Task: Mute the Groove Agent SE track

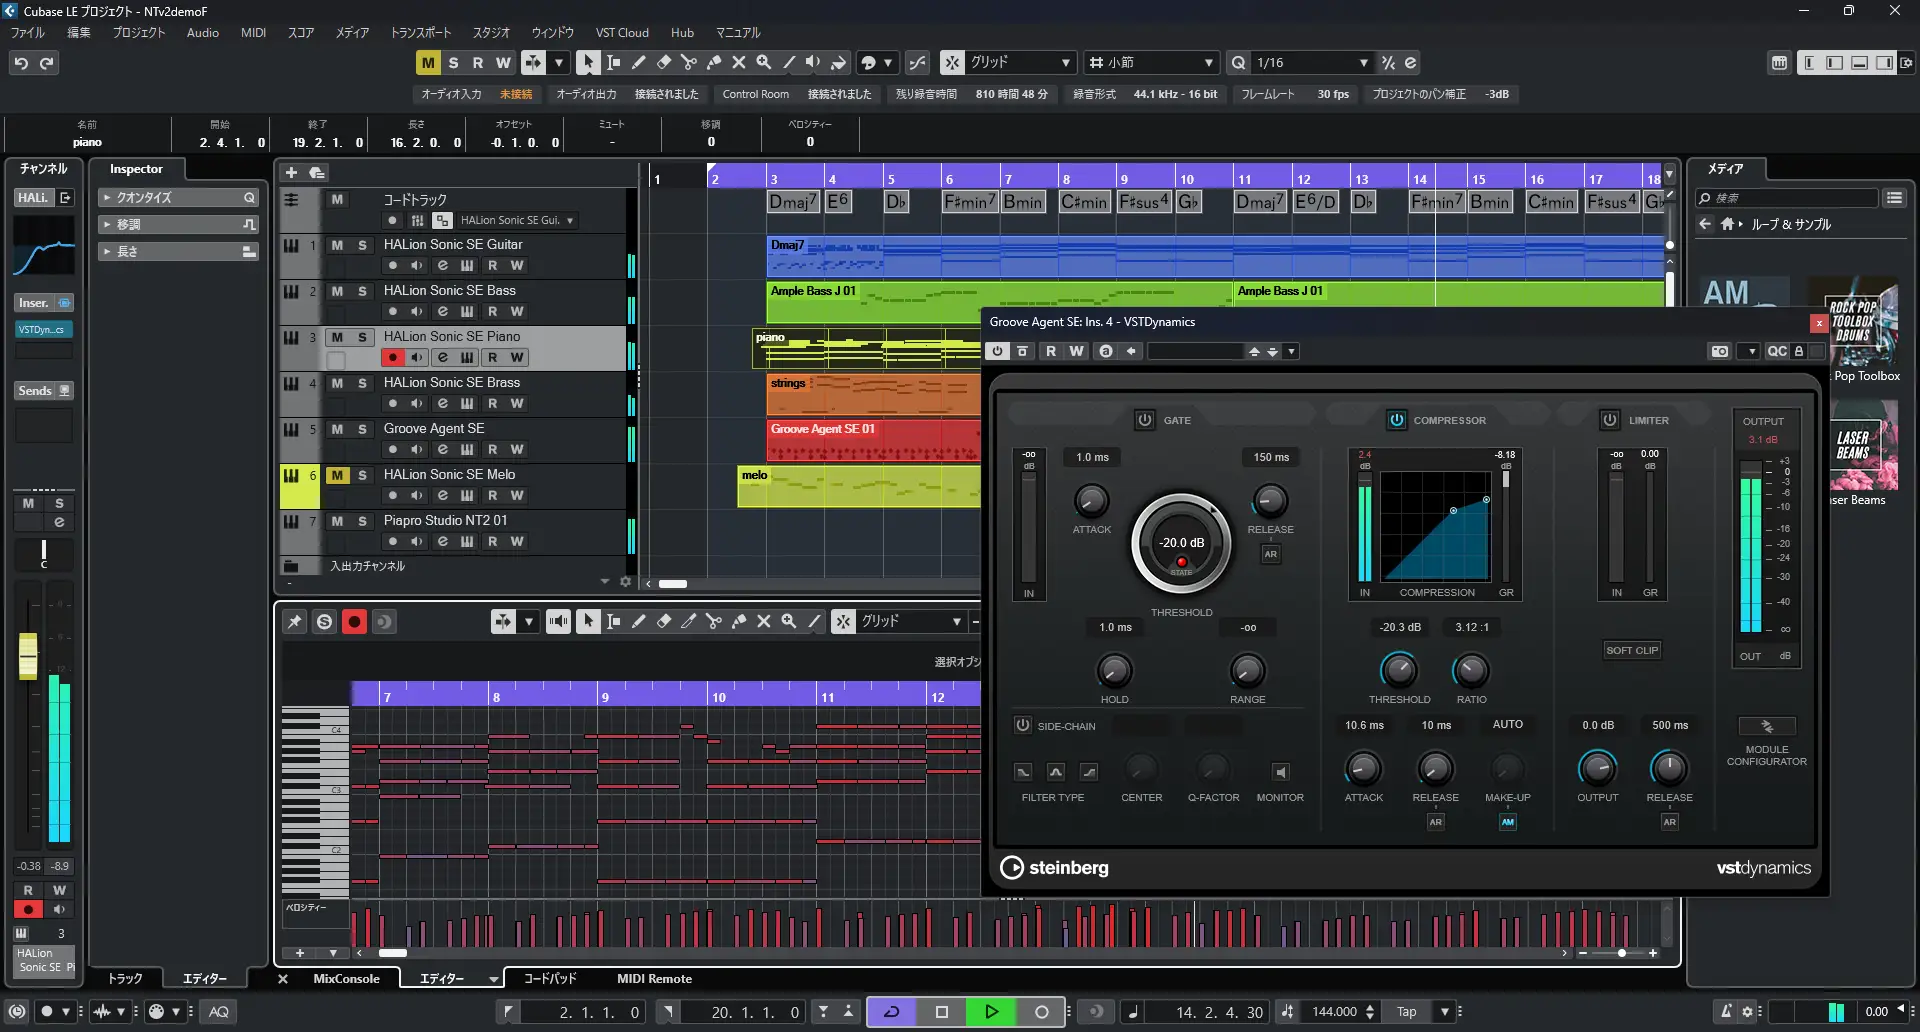Action: [x=337, y=429]
